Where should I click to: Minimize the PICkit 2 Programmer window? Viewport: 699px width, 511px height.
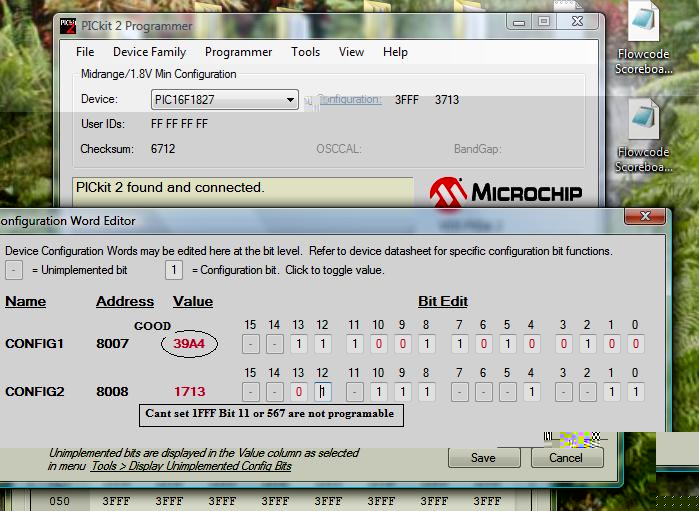(519, 22)
